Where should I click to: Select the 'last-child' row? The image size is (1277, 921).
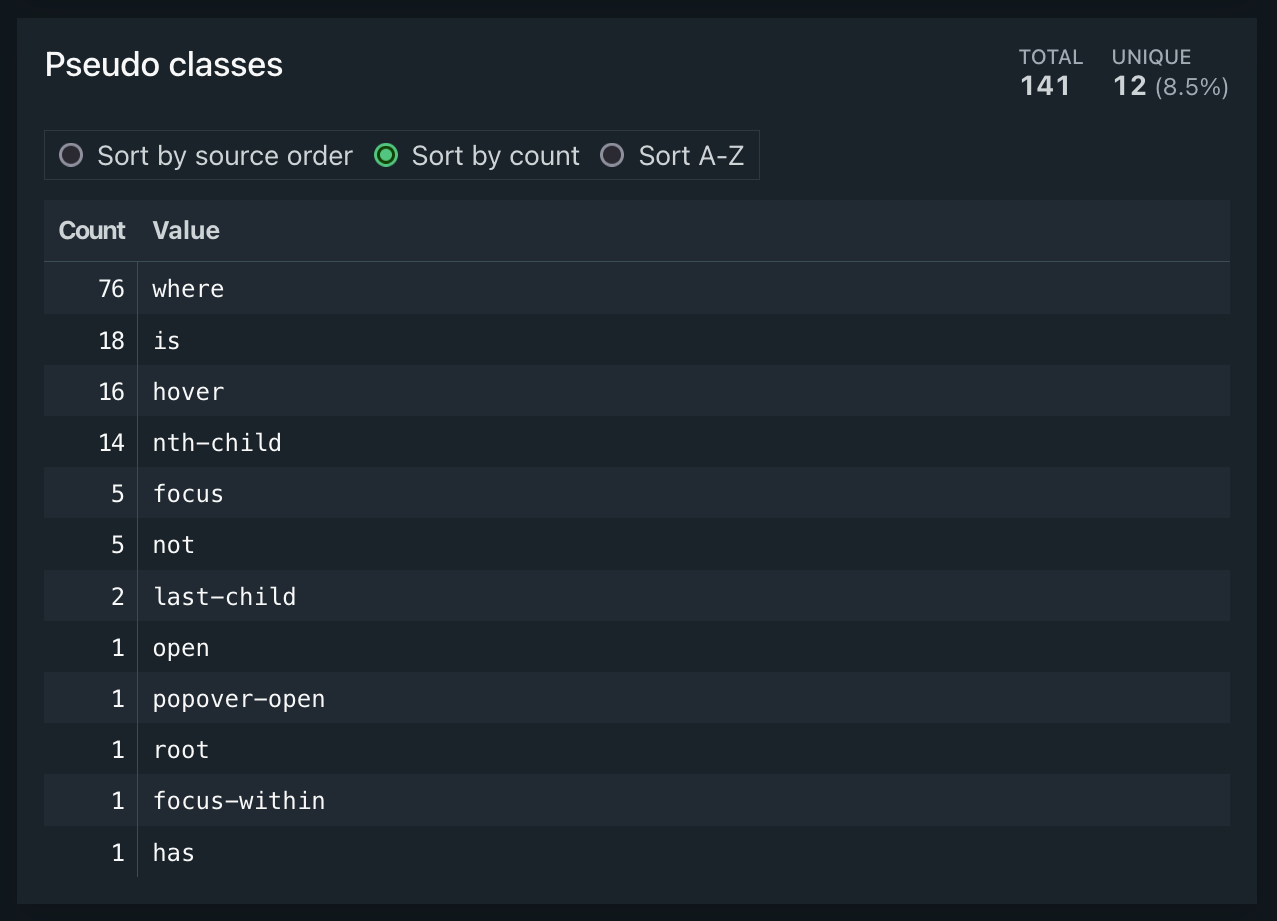click(224, 597)
